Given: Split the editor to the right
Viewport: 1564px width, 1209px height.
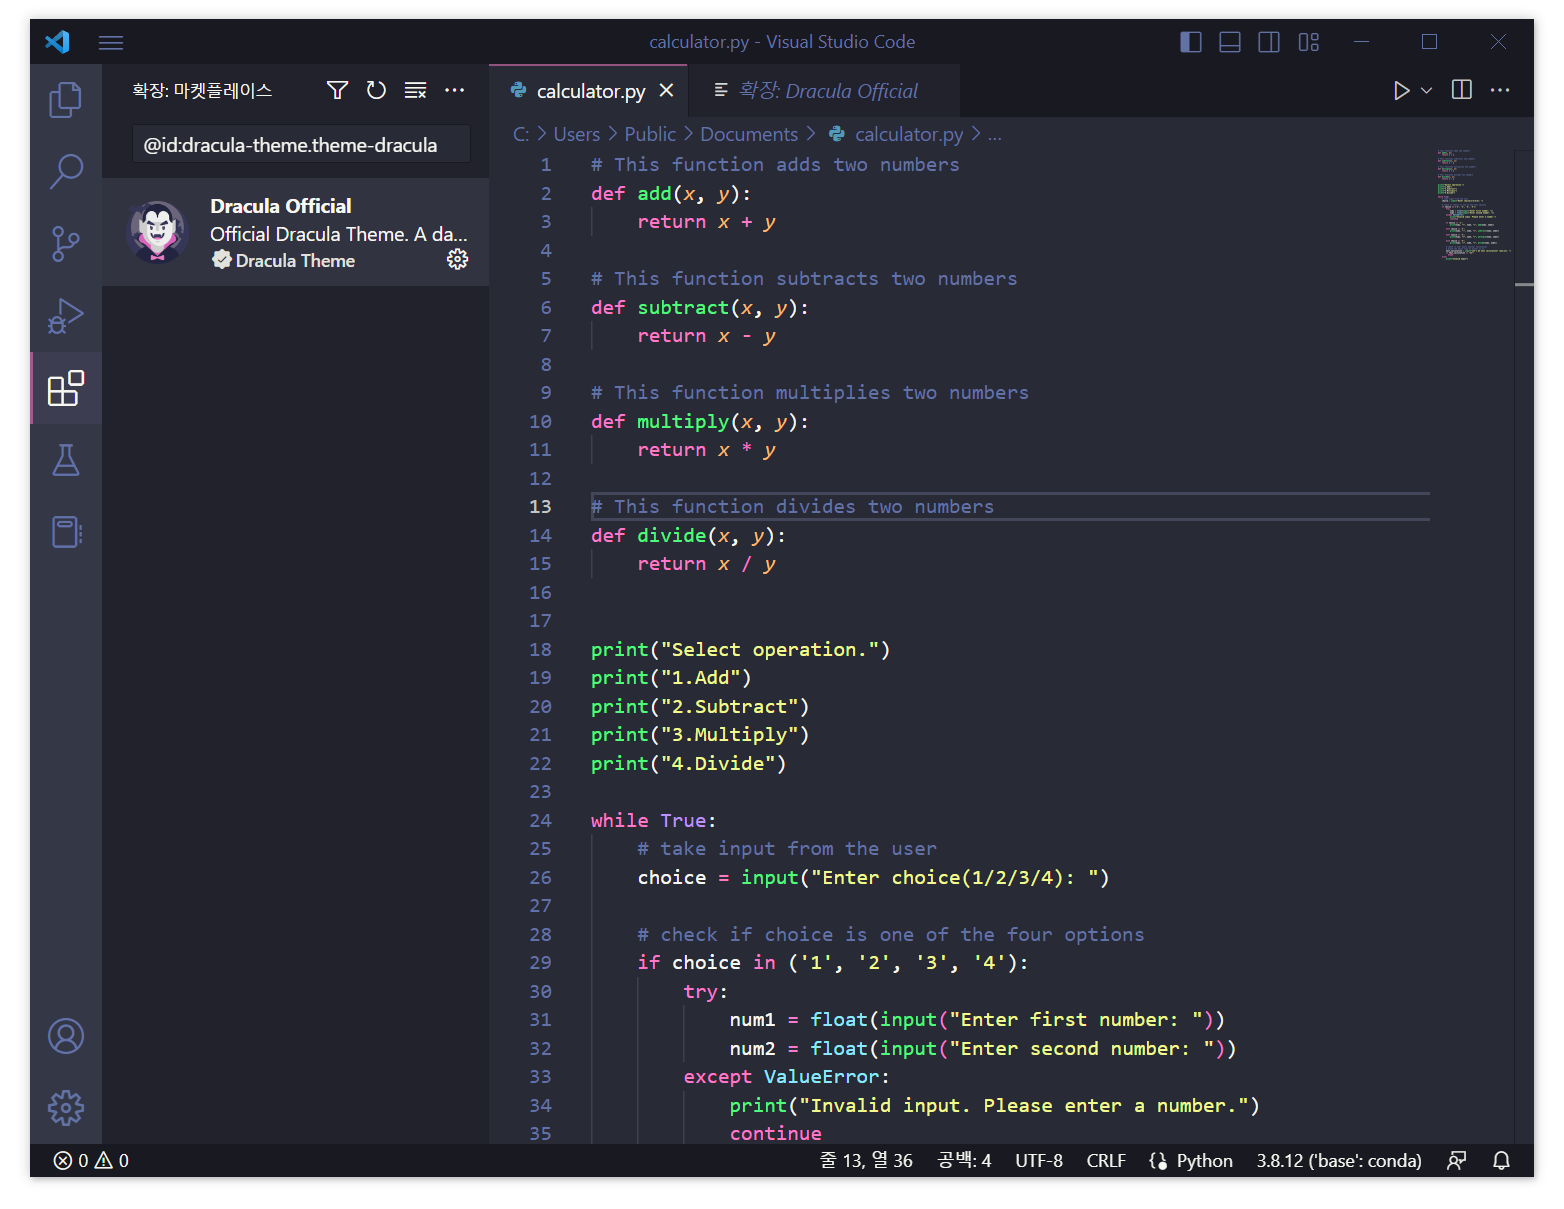Looking at the screenshot, I should coord(1462,90).
